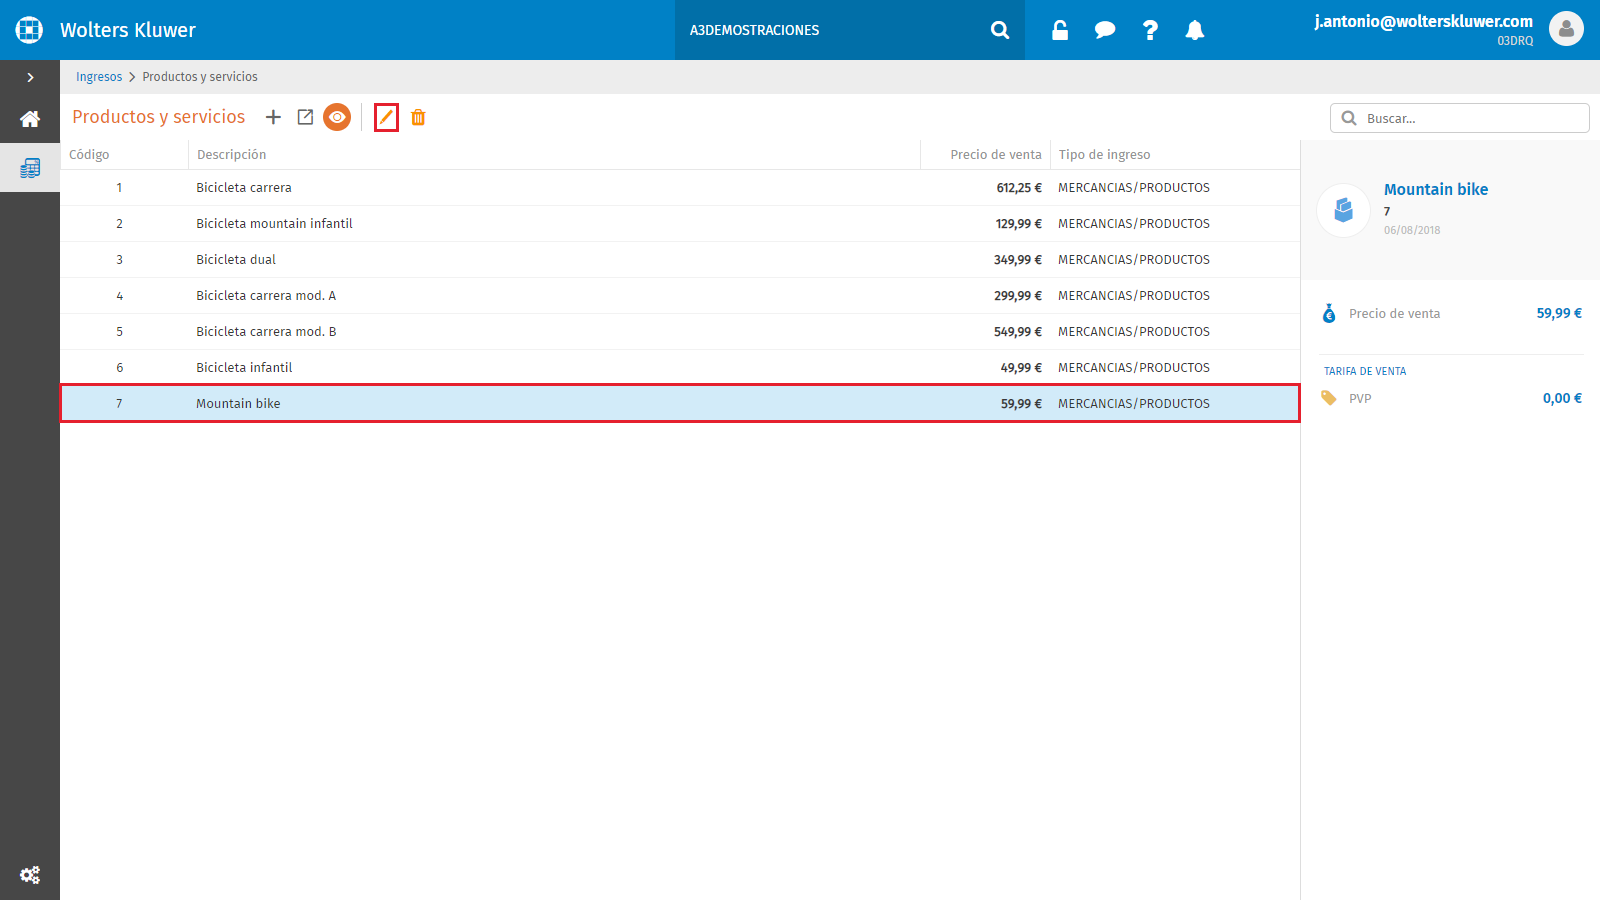Image resolution: width=1600 pixels, height=900 pixels.
Task: Sort by Precio de venta column header
Action: [x=995, y=155]
